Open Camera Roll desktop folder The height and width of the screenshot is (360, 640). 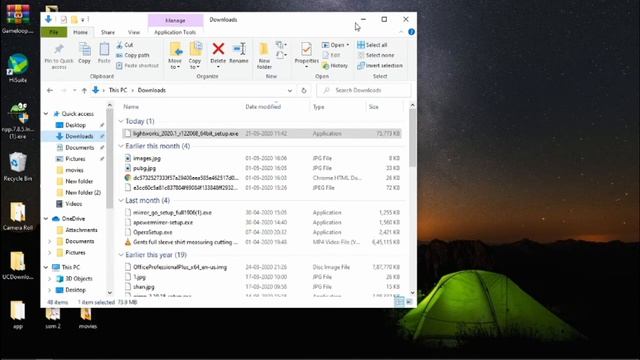click(18, 216)
